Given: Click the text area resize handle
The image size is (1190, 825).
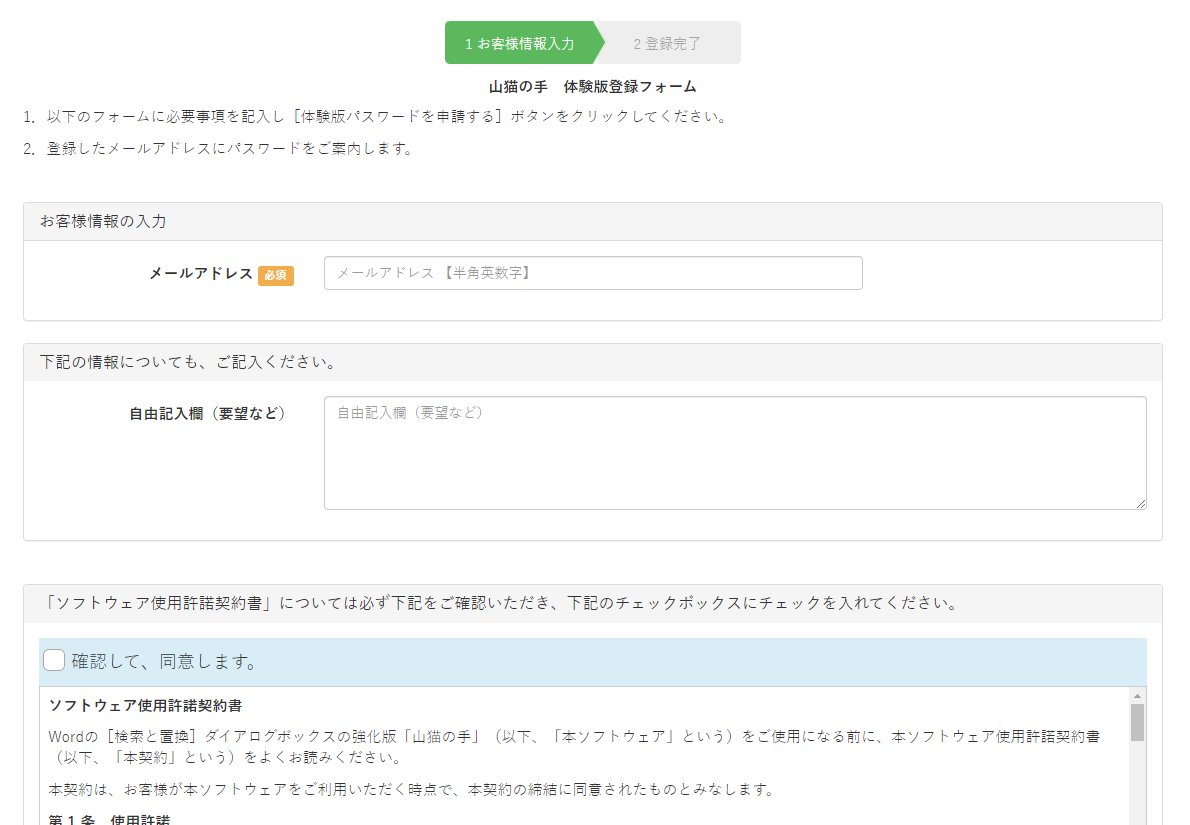Looking at the screenshot, I should [1140, 503].
